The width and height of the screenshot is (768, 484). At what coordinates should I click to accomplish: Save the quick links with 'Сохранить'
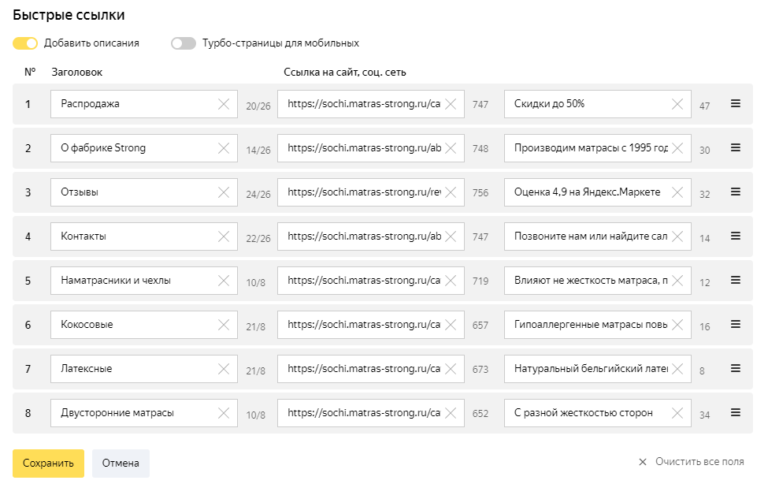tap(48, 463)
